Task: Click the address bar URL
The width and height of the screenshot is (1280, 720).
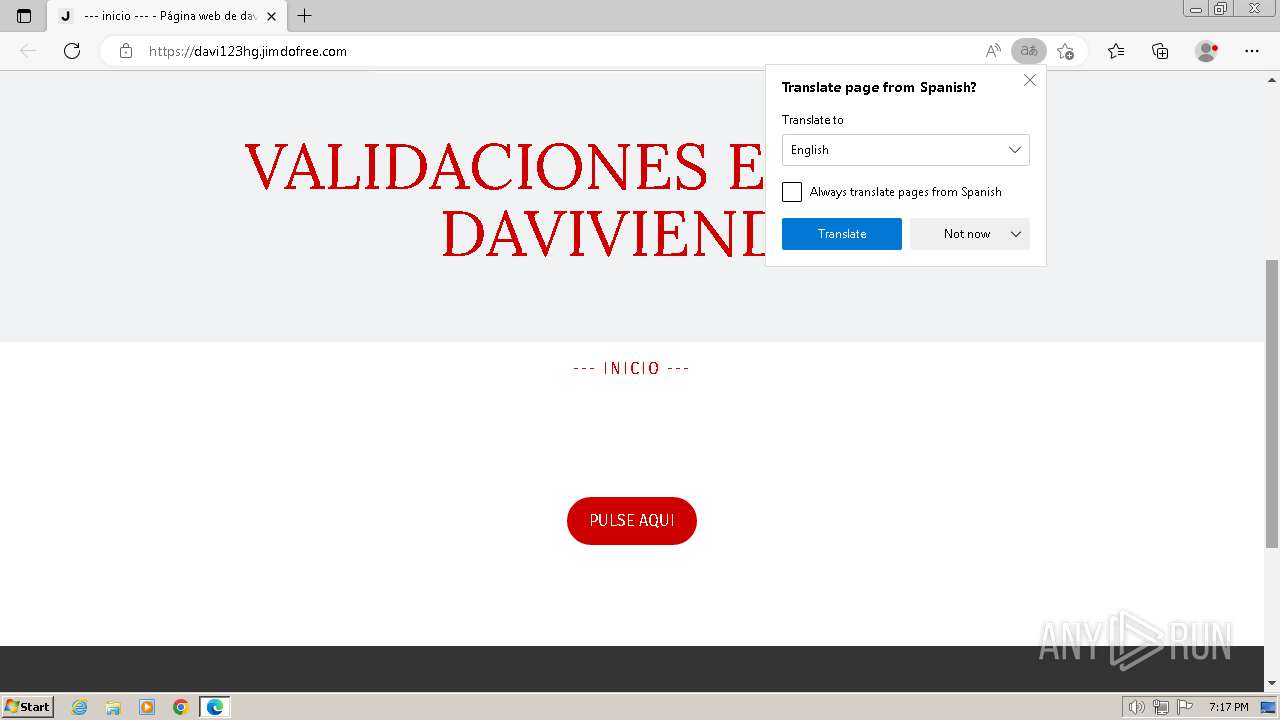Action: [248, 51]
